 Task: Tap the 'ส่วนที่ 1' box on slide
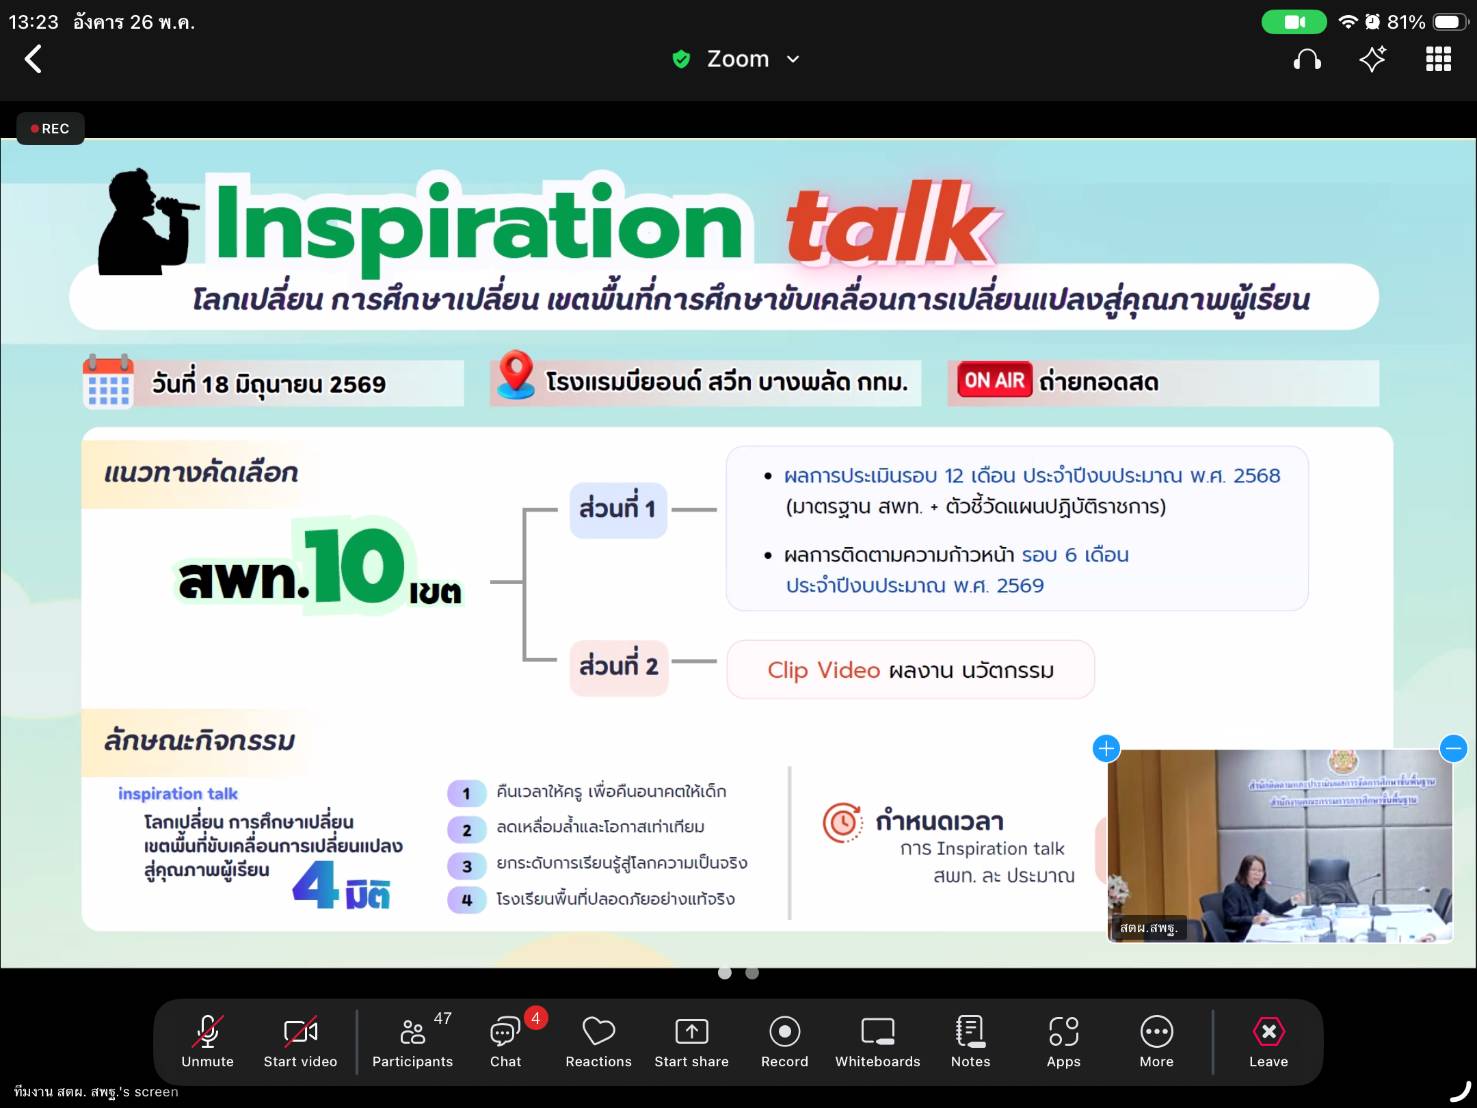(x=618, y=509)
